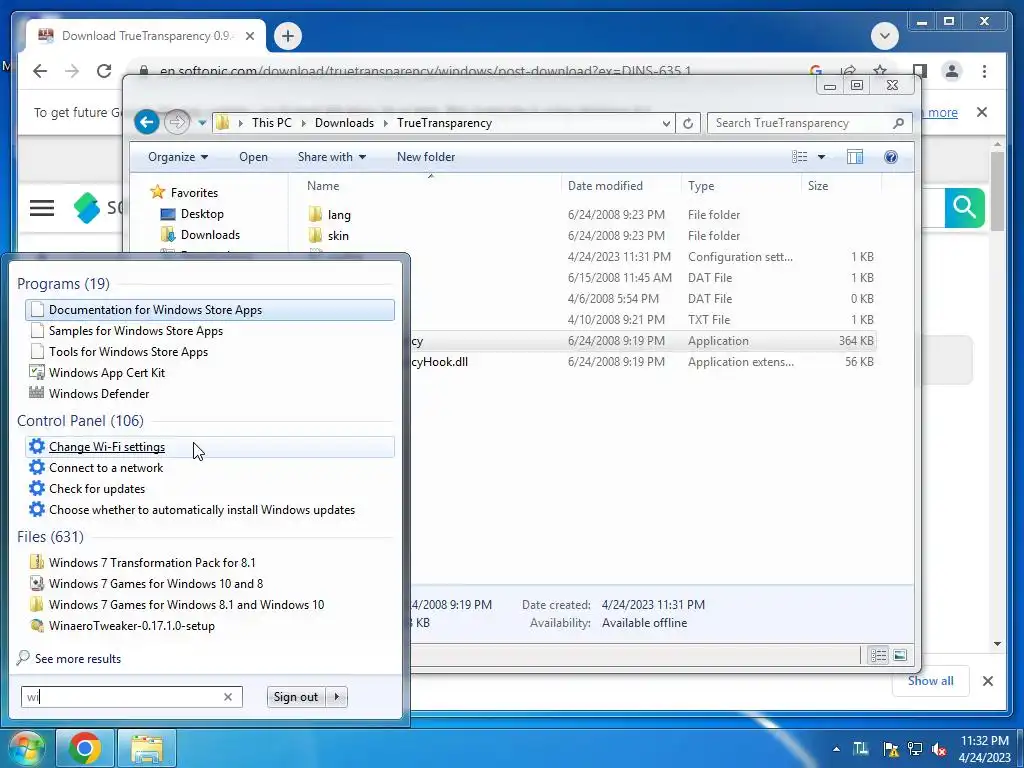
Task: Click This PC in Explorer address bar
Action: point(272,123)
